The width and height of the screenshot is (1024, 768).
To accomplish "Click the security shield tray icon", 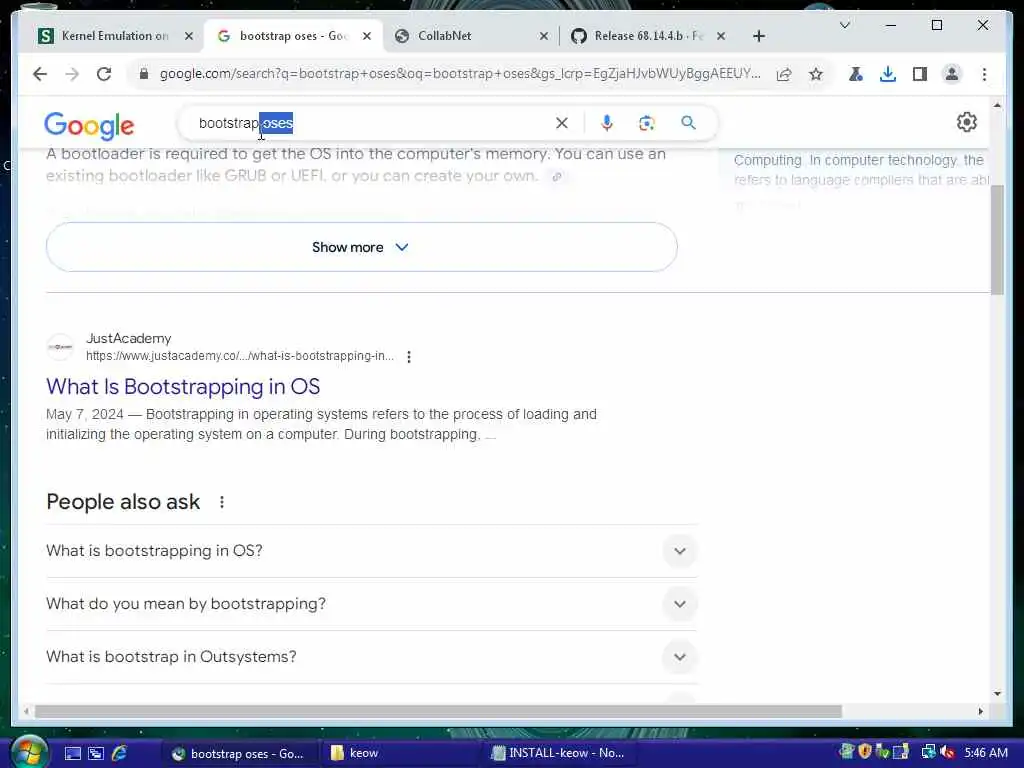I will (x=865, y=752).
